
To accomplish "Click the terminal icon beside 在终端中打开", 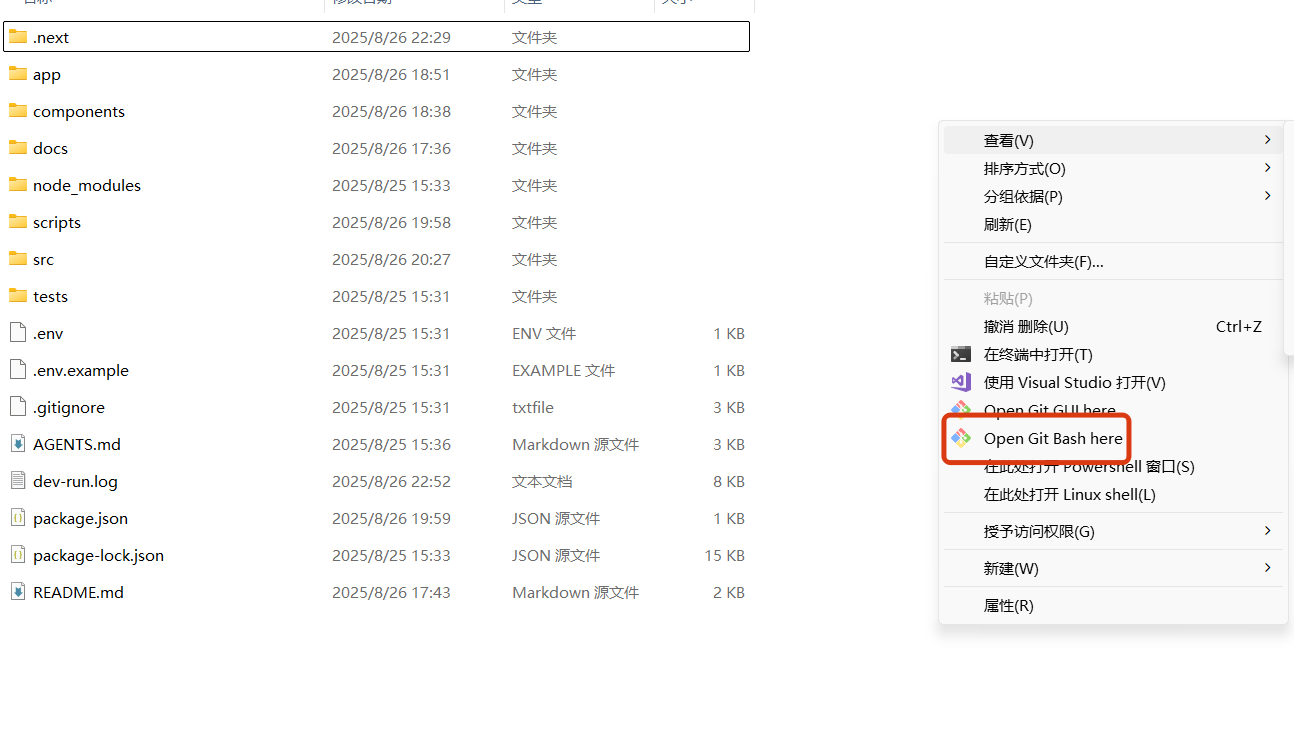I will click(960, 354).
